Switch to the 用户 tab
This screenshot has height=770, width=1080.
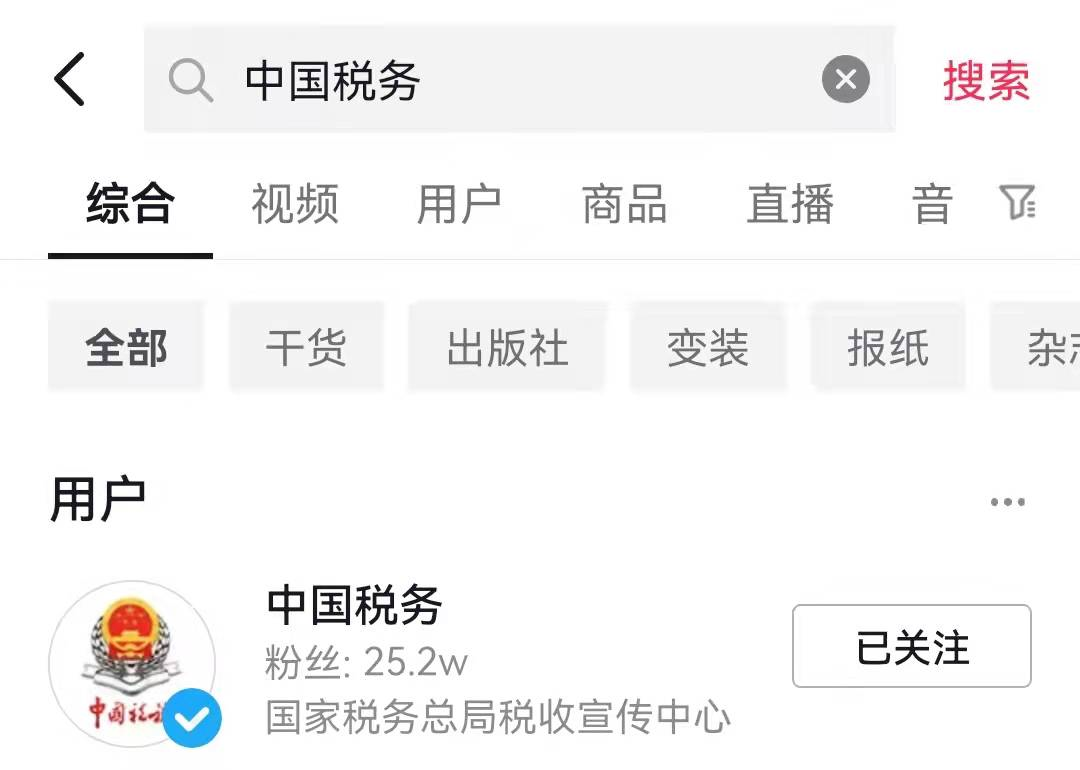pos(459,204)
